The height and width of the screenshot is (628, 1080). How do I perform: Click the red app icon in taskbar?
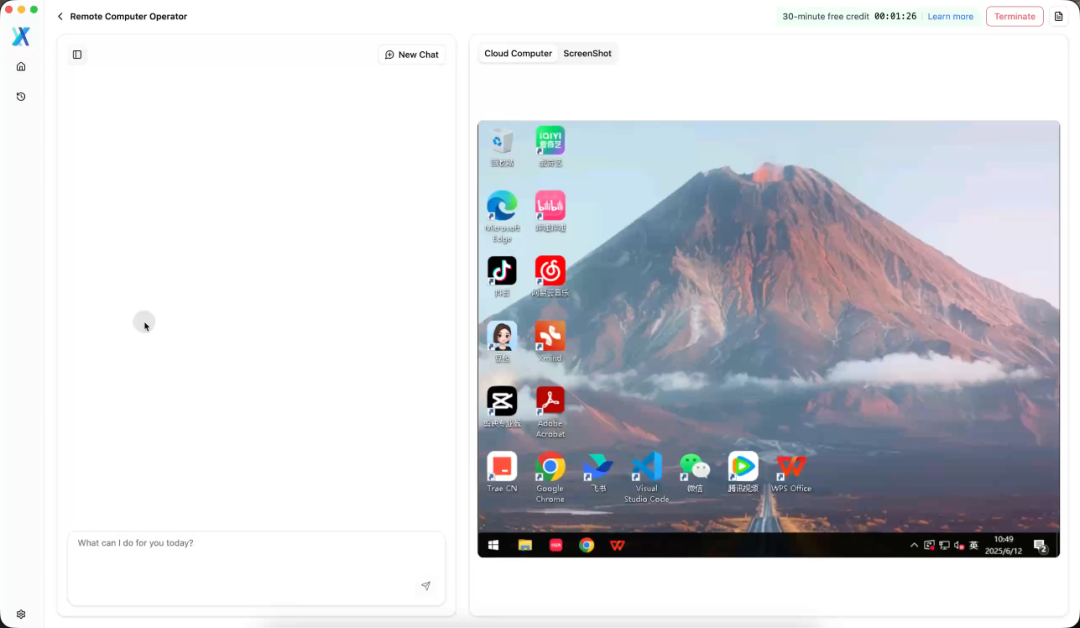pos(556,545)
